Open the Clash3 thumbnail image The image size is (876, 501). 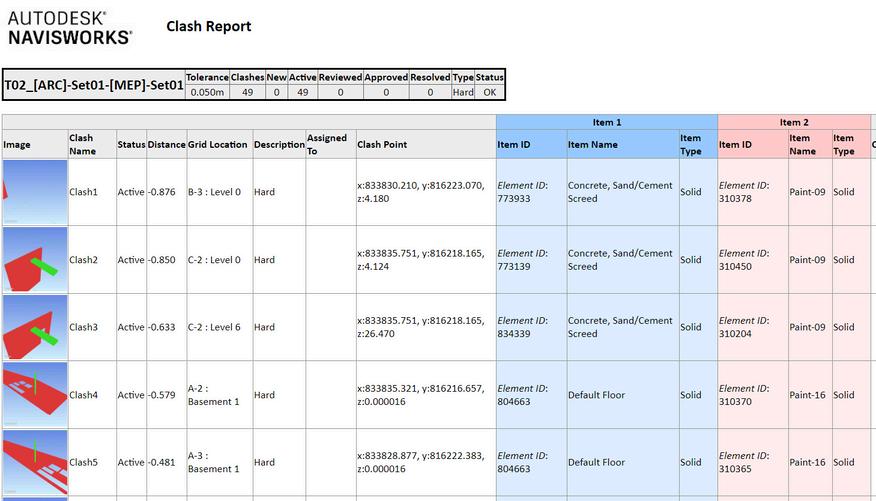click(x=35, y=327)
